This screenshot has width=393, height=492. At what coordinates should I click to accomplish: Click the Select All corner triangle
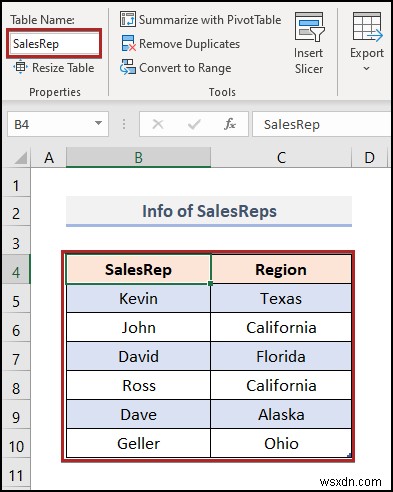click(x=21, y=158)
